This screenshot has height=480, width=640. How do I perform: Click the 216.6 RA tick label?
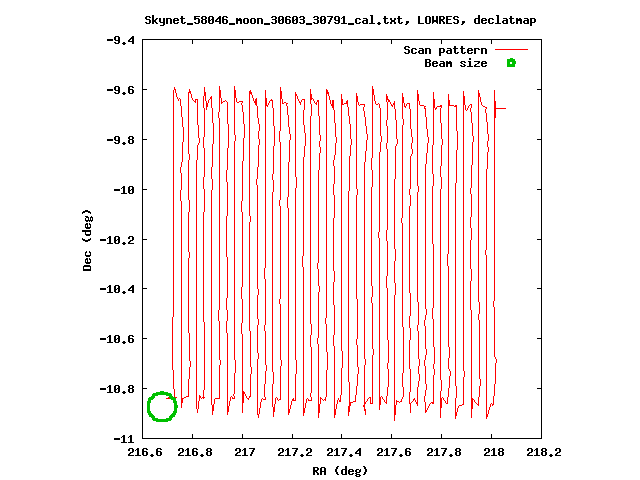(145, 452)
